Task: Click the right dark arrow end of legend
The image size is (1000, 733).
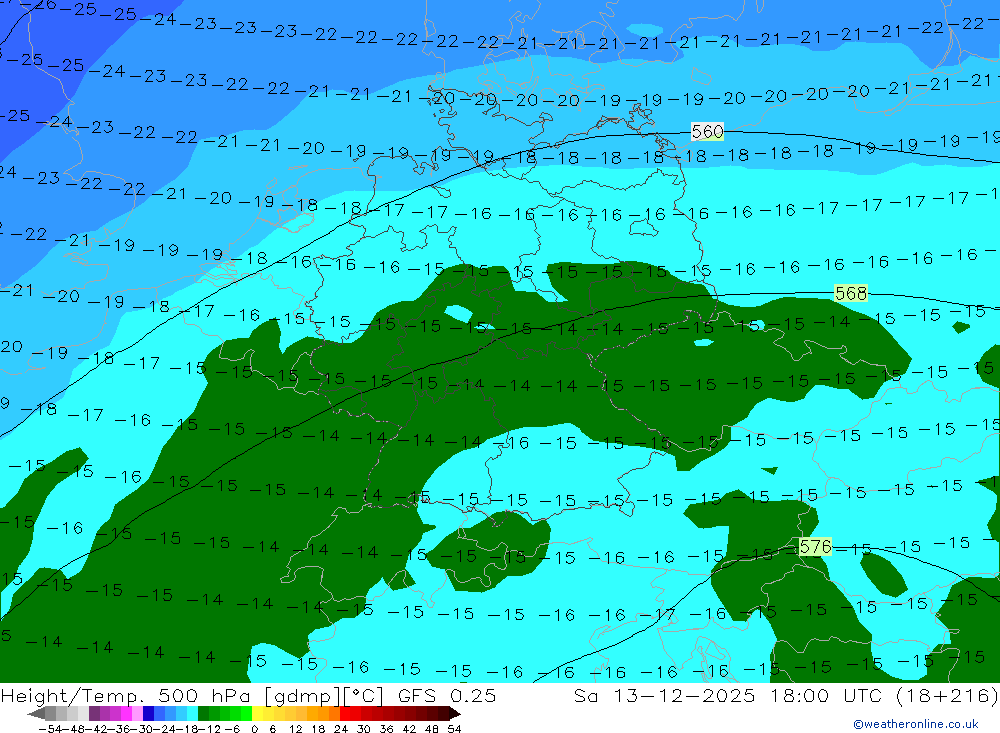Action: coord(455,714)
